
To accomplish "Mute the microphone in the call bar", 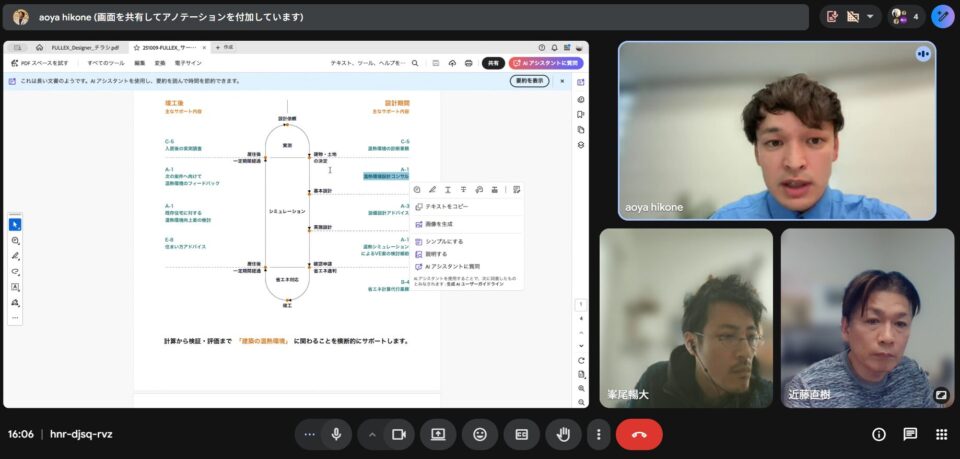I will click(x=337, y=434).
